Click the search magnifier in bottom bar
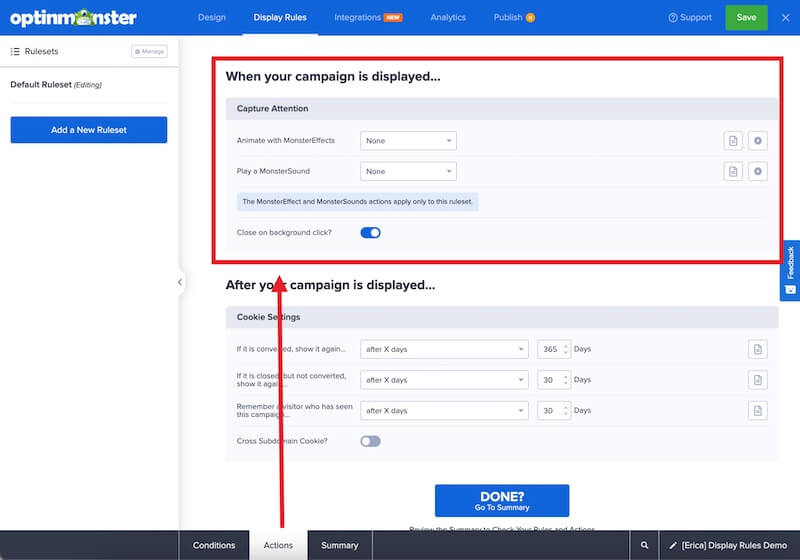Screen dimensions: 800x560 click(645, 545)
